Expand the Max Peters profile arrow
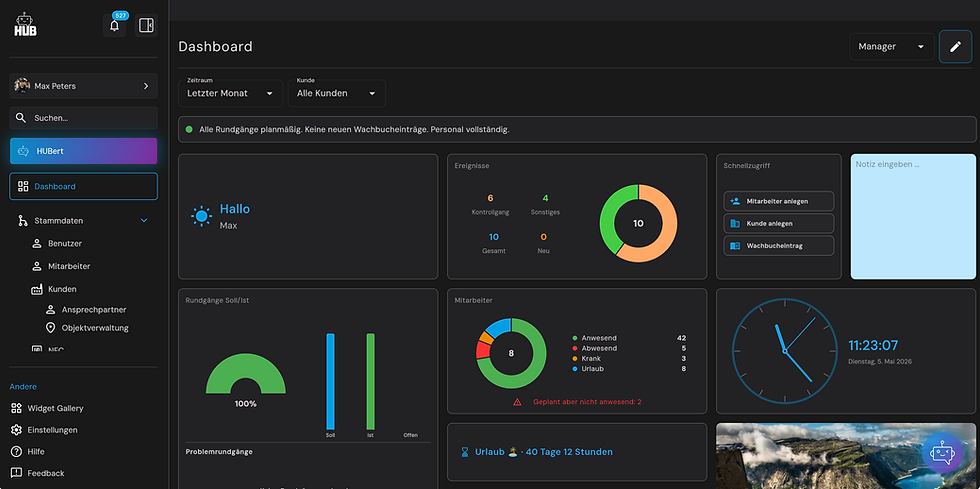980x489 pixels. [146, 86]
